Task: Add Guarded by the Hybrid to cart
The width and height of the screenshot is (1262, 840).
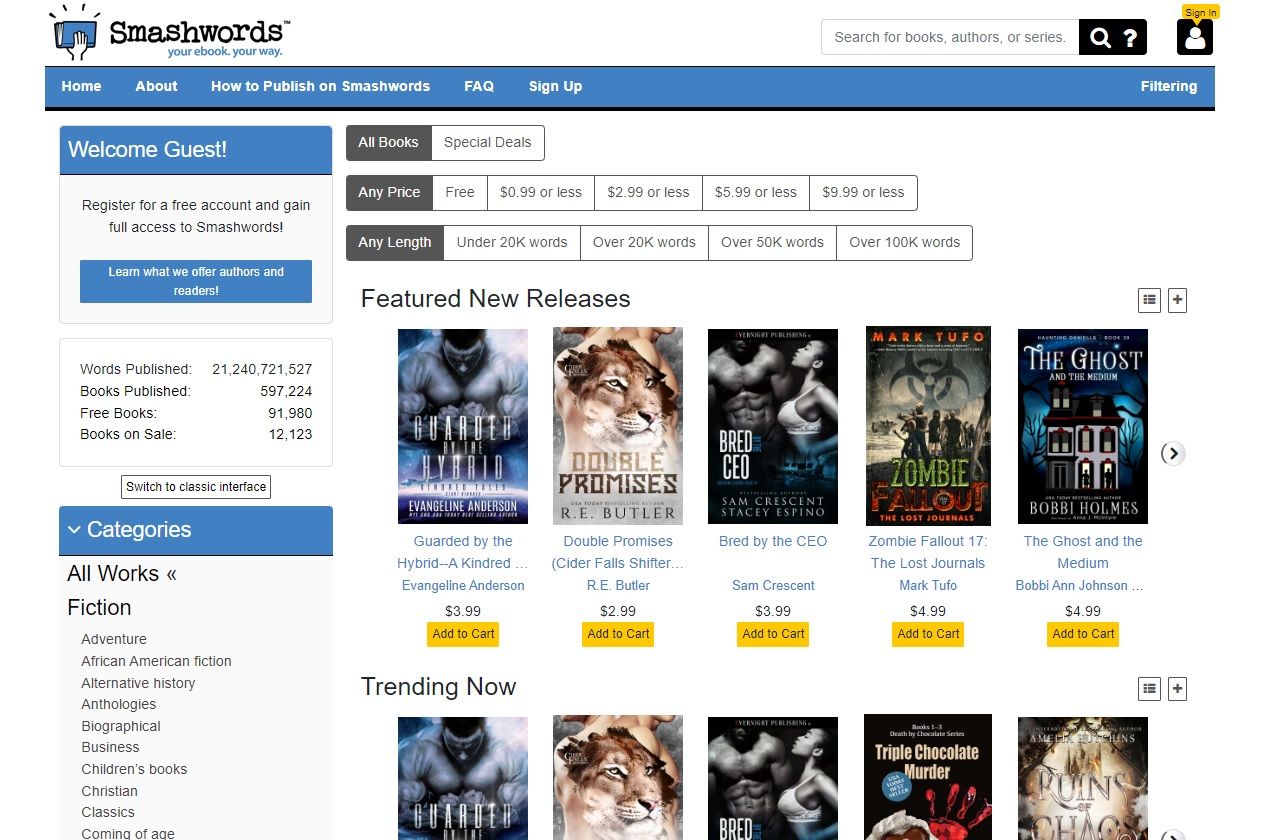Action: click(x=463, y=634)
